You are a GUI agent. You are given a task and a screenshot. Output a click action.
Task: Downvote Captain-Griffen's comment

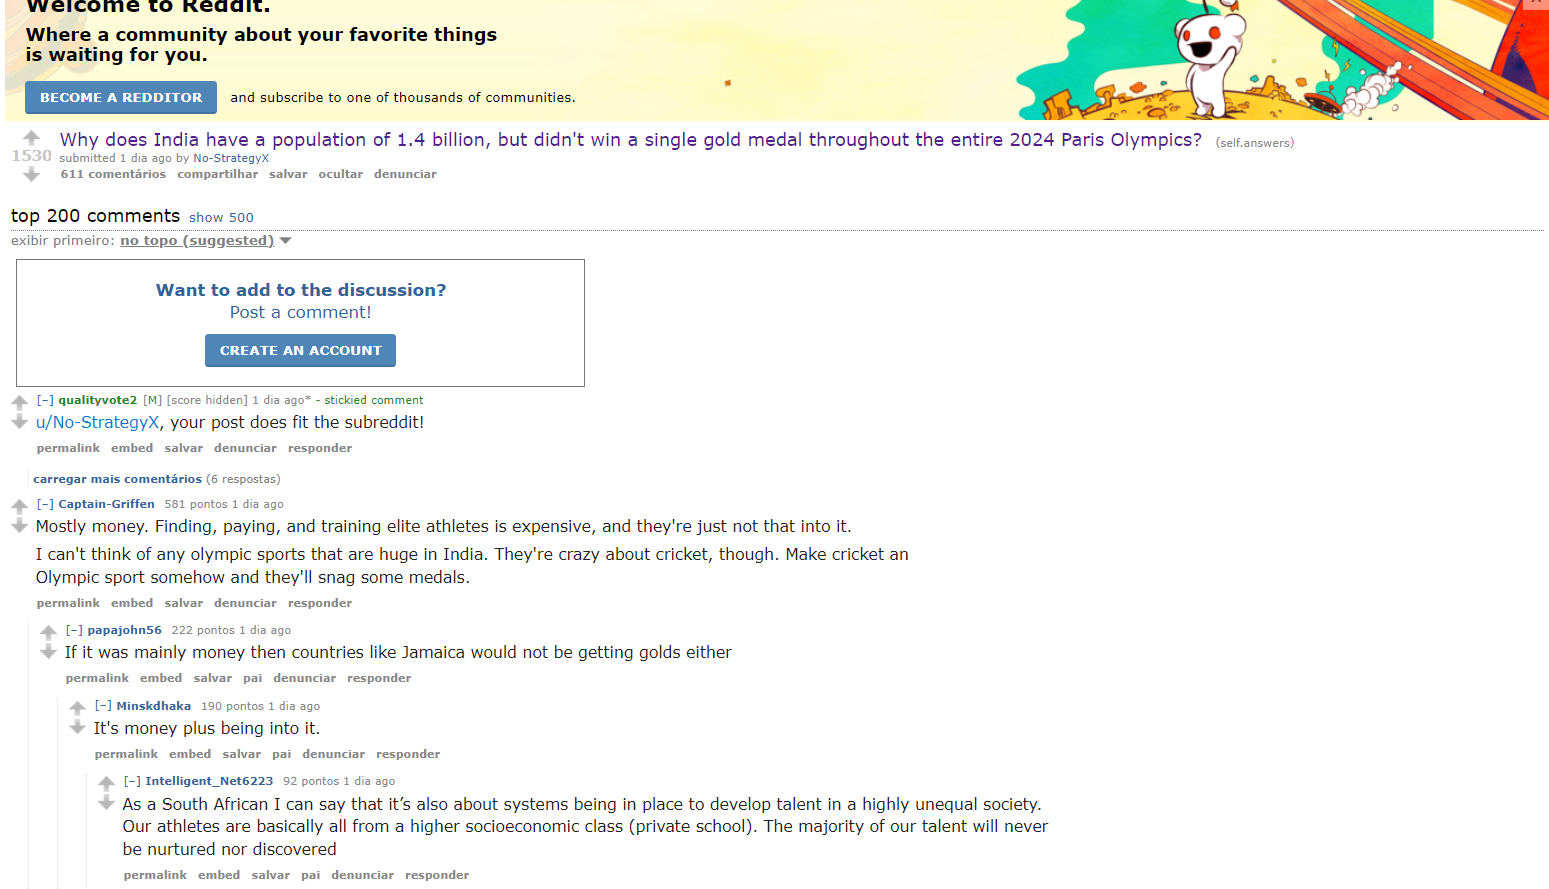click(x=19, y=526)
